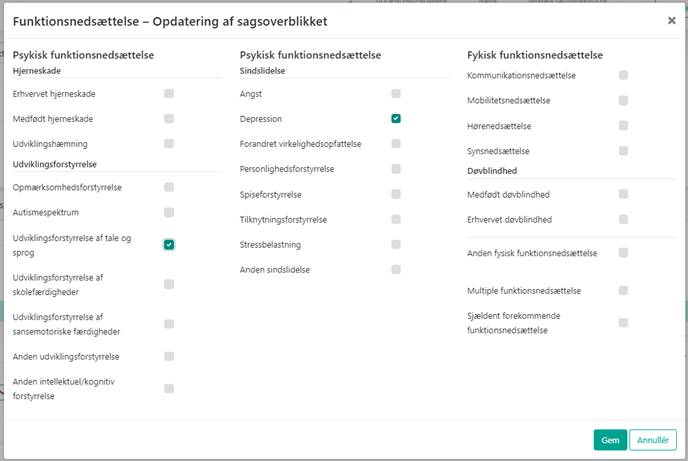This screenshot has width=688, height=461.
Task: Tick the Anden sindslidelse checkbox
Action: click(396, 269)
